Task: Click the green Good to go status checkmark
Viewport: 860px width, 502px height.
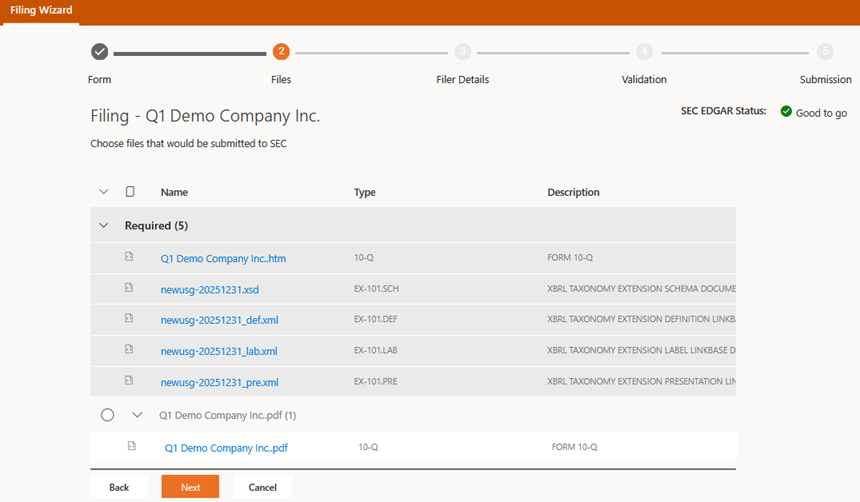Action: [786, 111]
